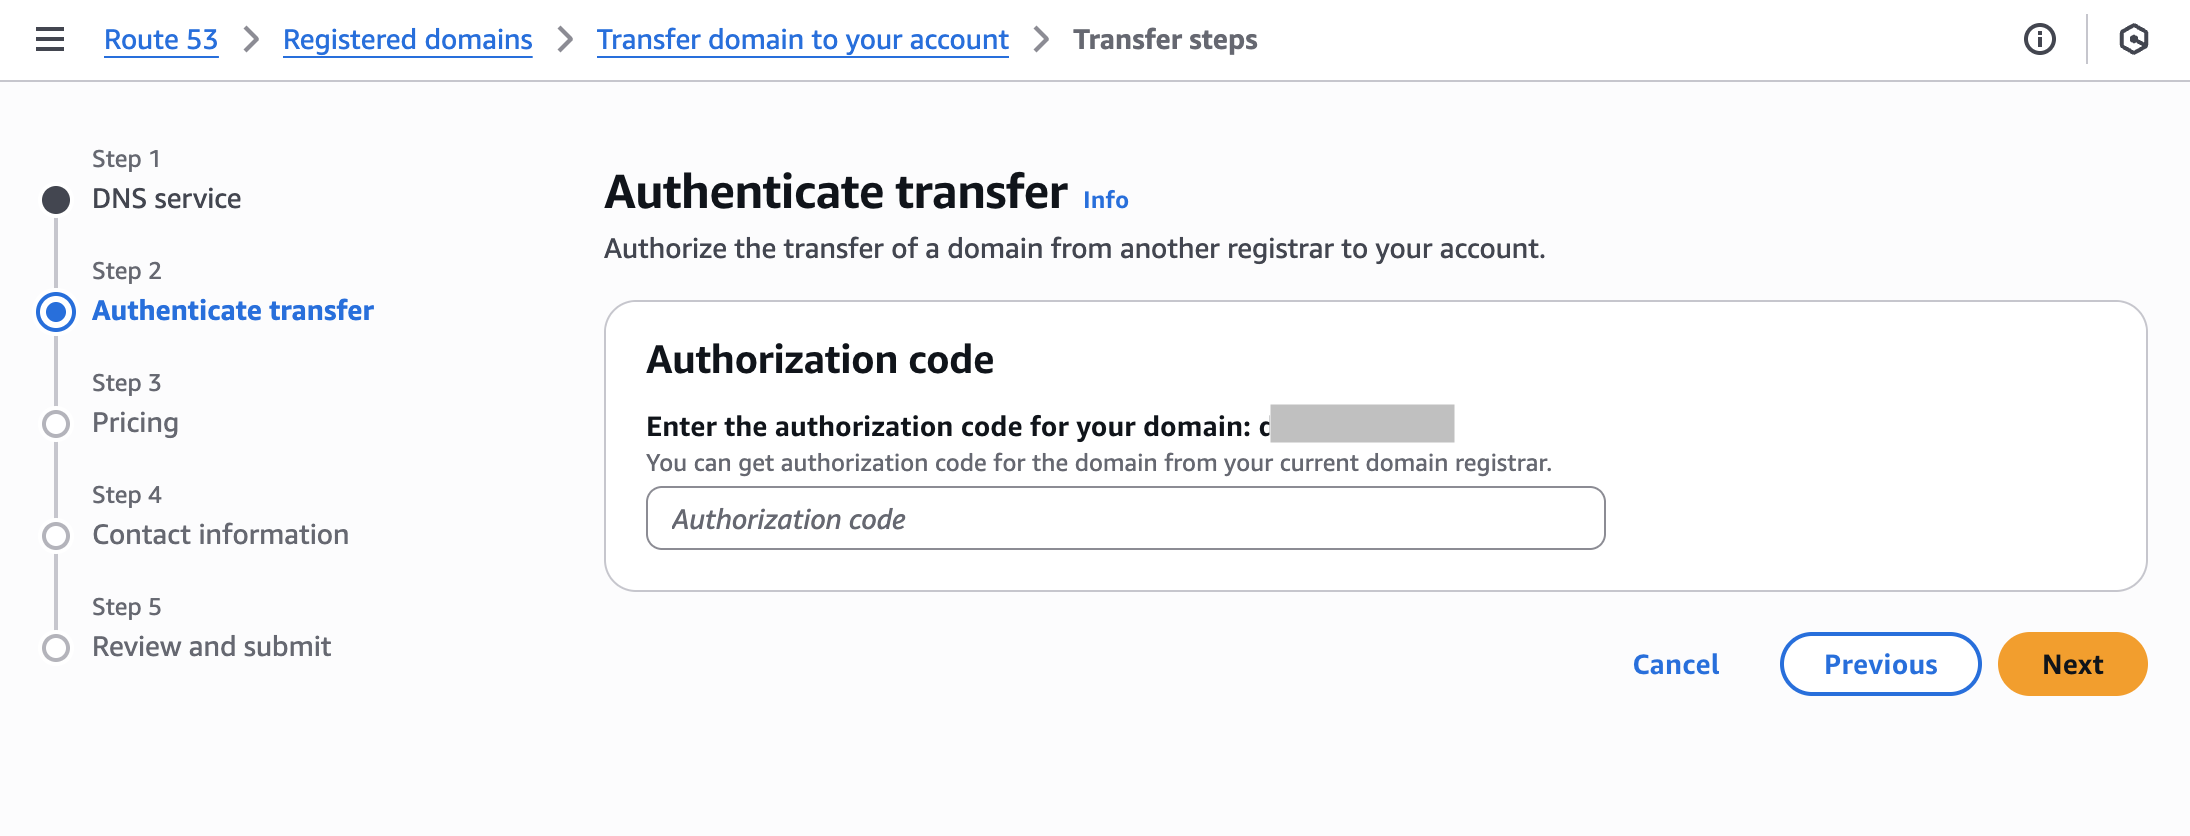Click chevron after Registered domains breadcrumb
This screenshot has width=2190, height=836.
click(x=565, y=40)
